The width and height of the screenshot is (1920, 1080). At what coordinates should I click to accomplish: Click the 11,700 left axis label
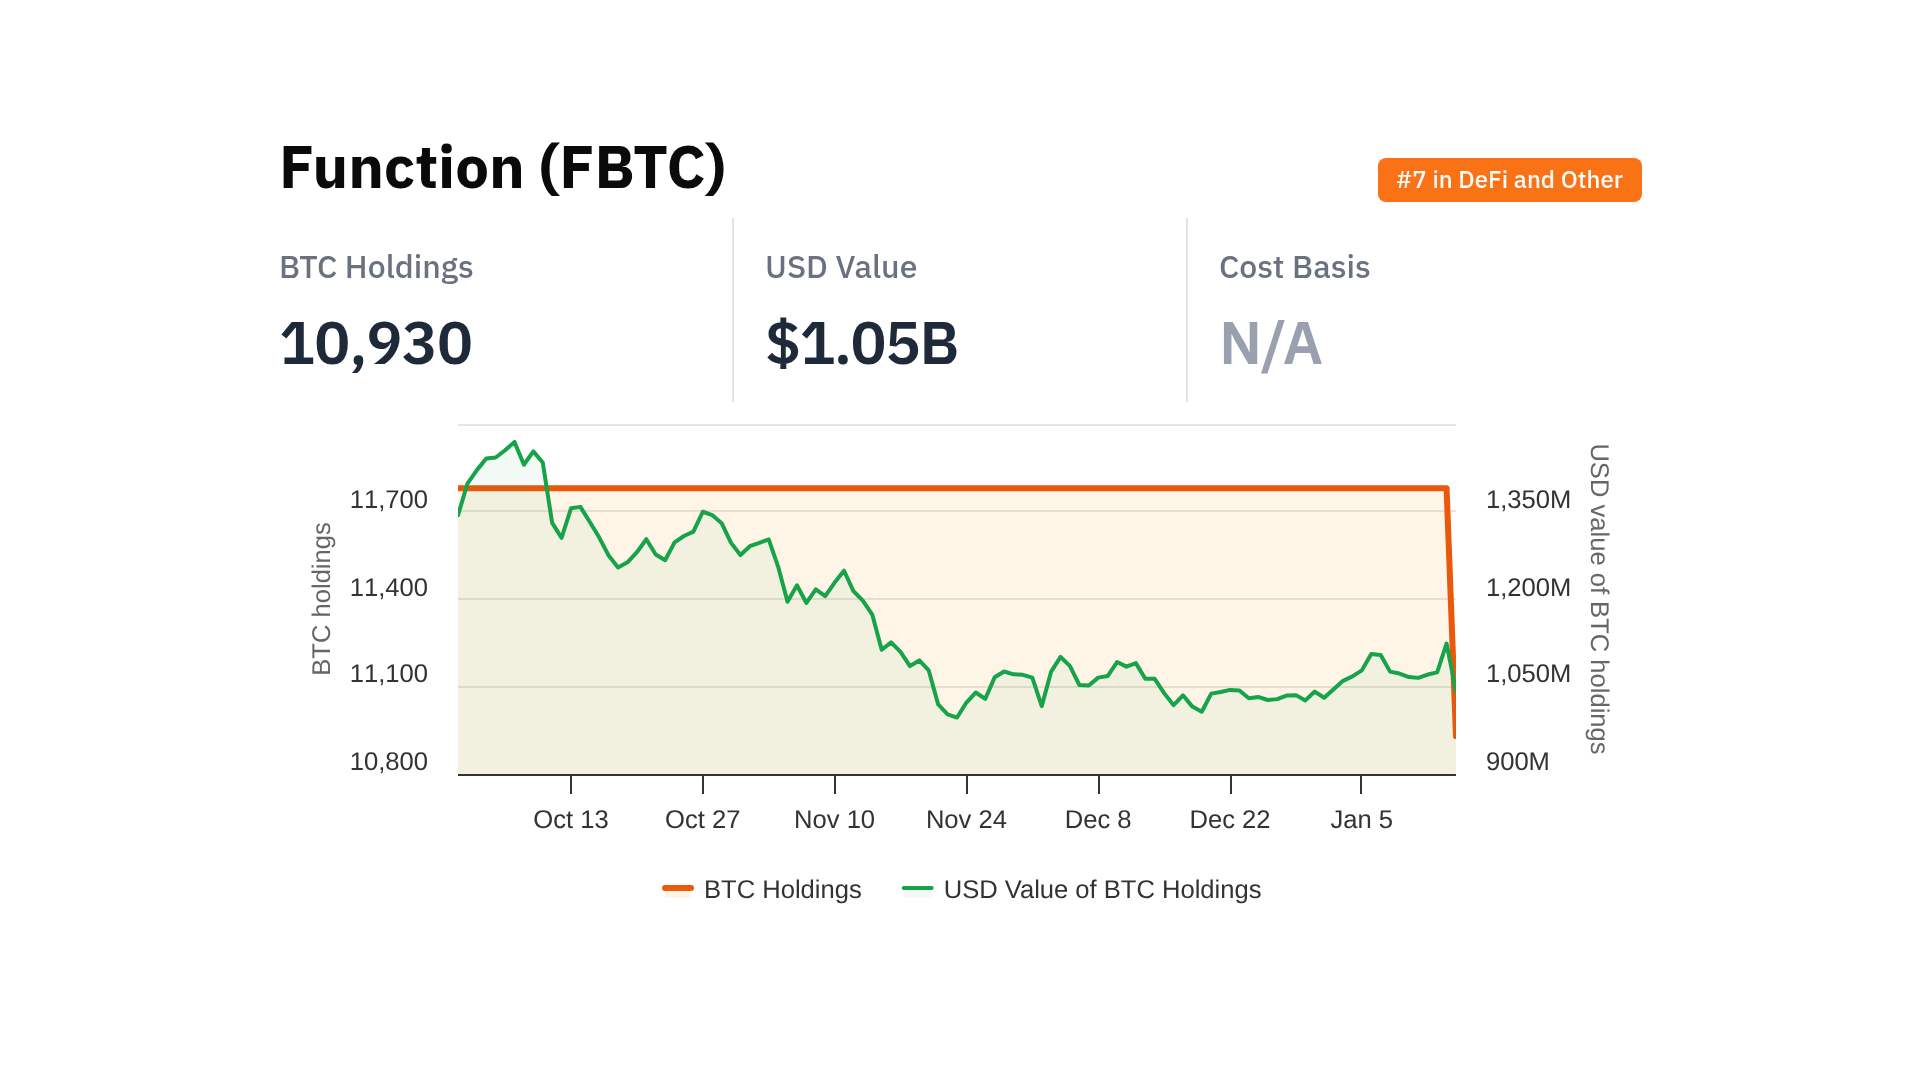(x=388, y=499)
